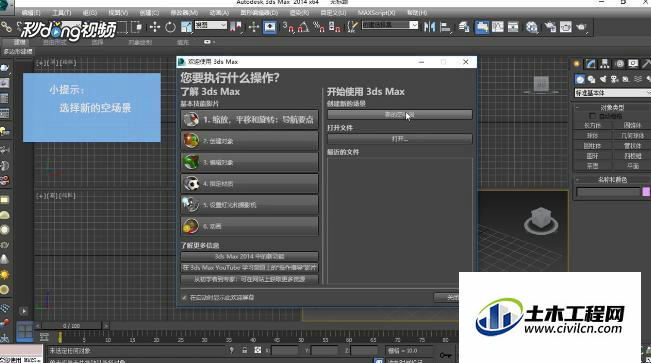Select the Lights category icon
Image resolution: width=651 pixels, height=363 pixels.
click(603, 79)
